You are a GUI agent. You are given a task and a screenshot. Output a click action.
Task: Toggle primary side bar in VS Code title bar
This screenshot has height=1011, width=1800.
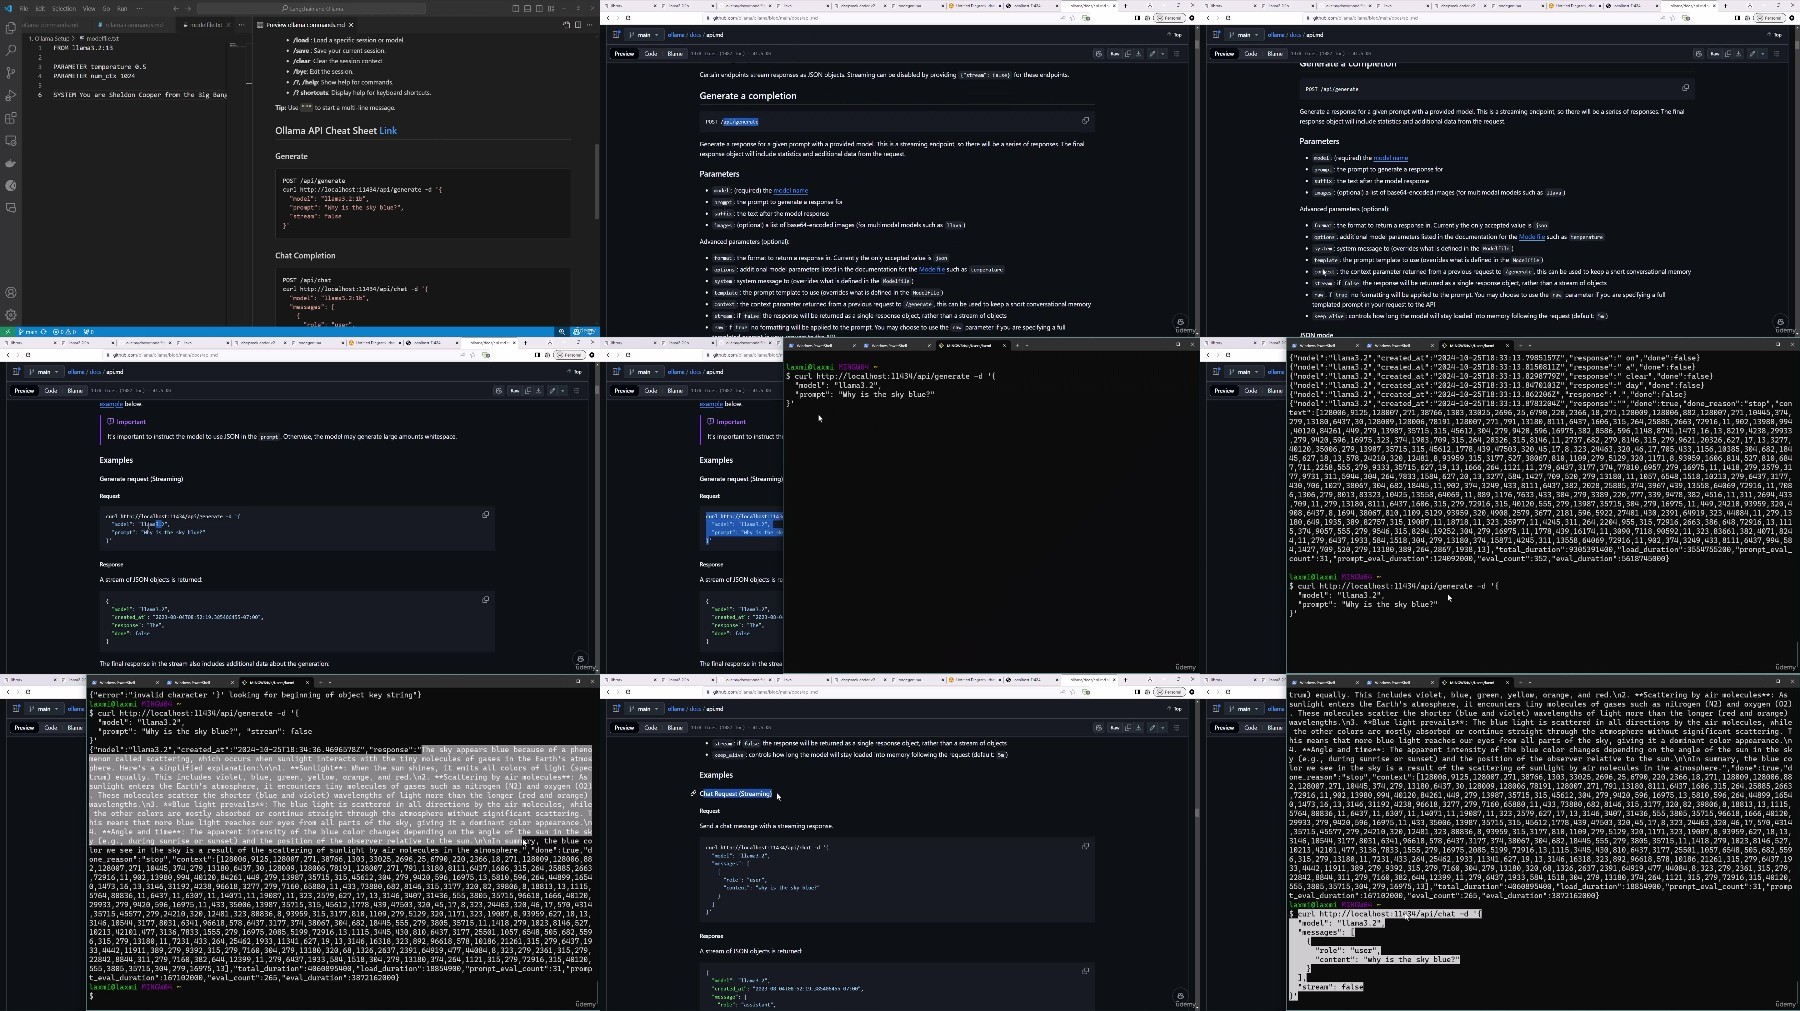[x=516, y=8]
